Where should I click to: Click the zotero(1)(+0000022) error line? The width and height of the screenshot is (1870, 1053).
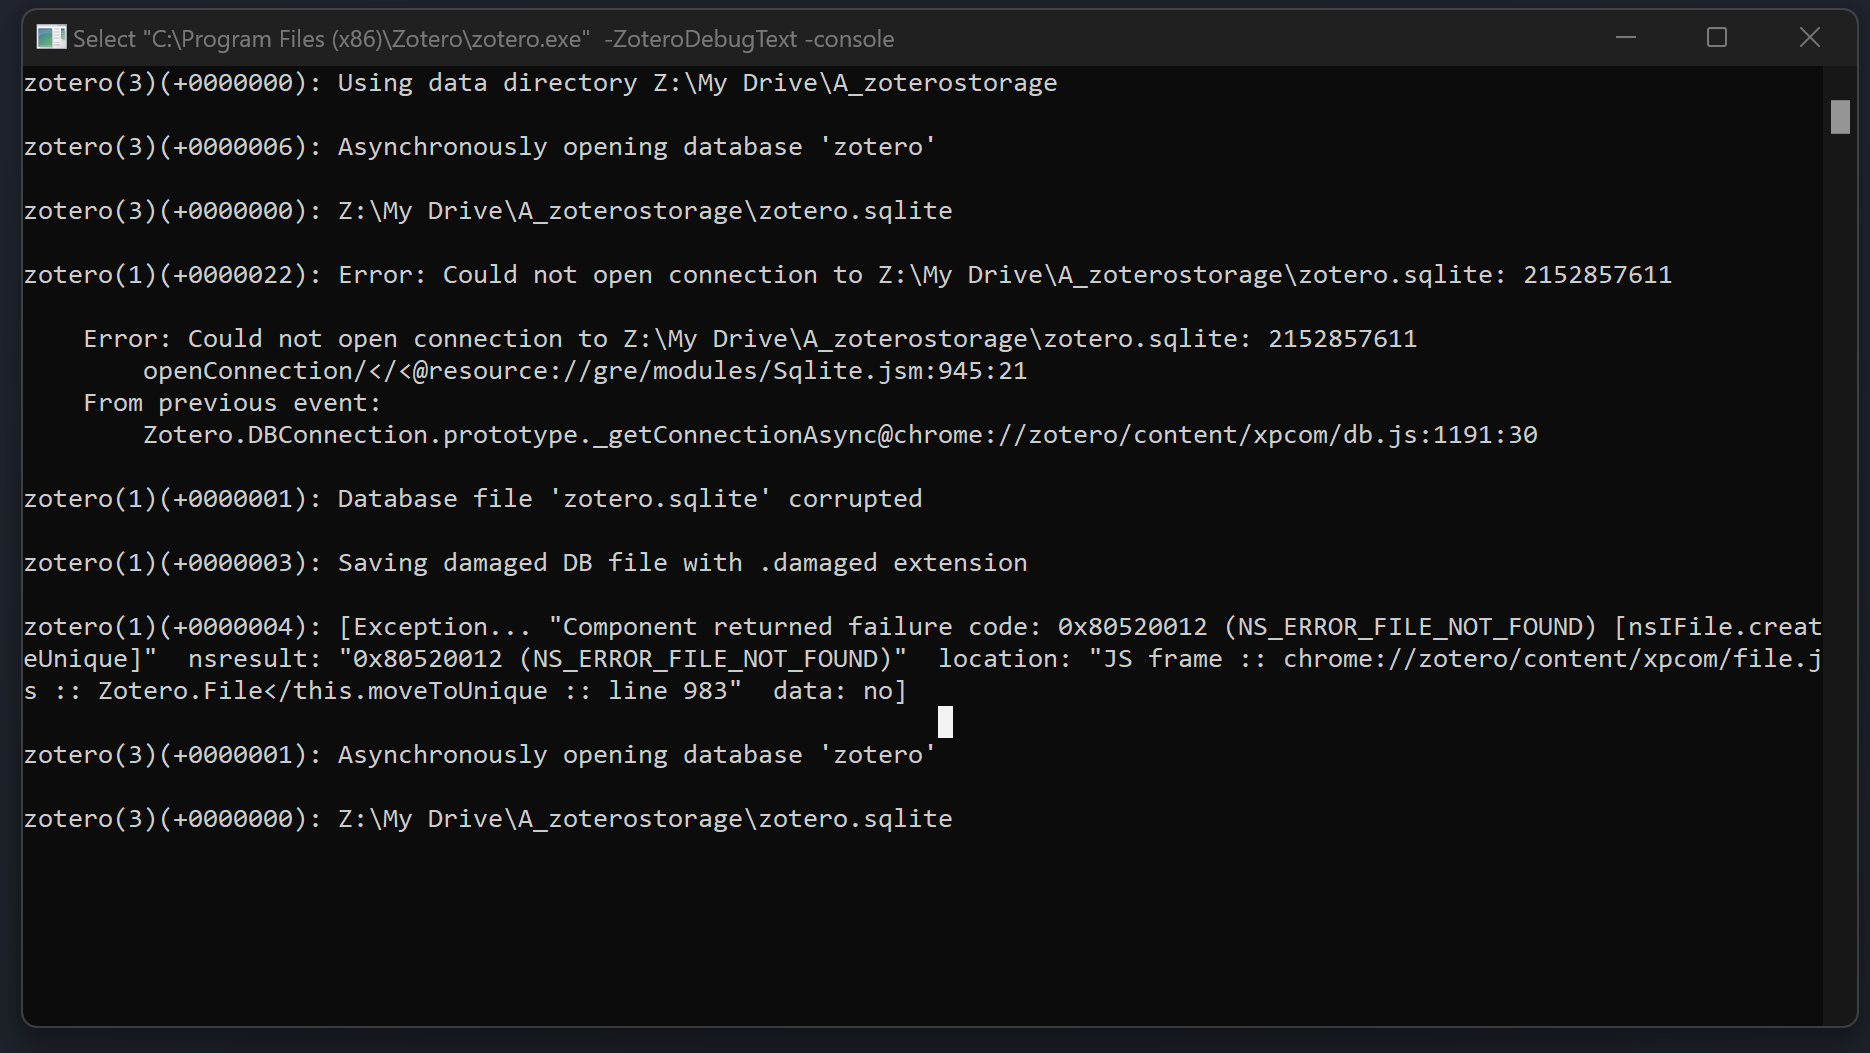pos(847,275)
